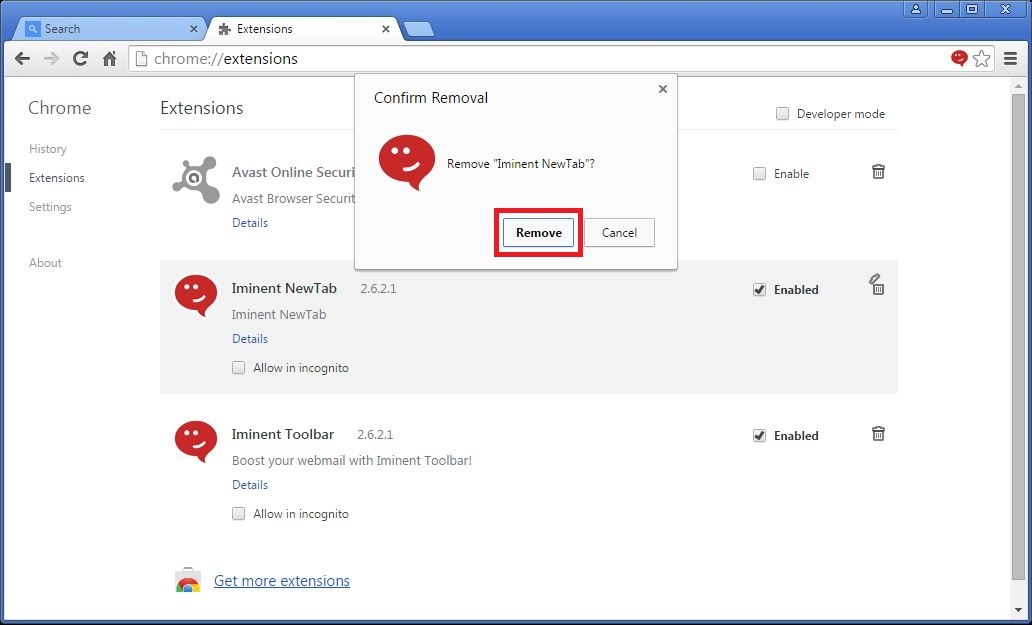The width and height of the screenshot is (1032, 625).
Task: Open the Chrome user profile button
Action: tap(916, 9)
